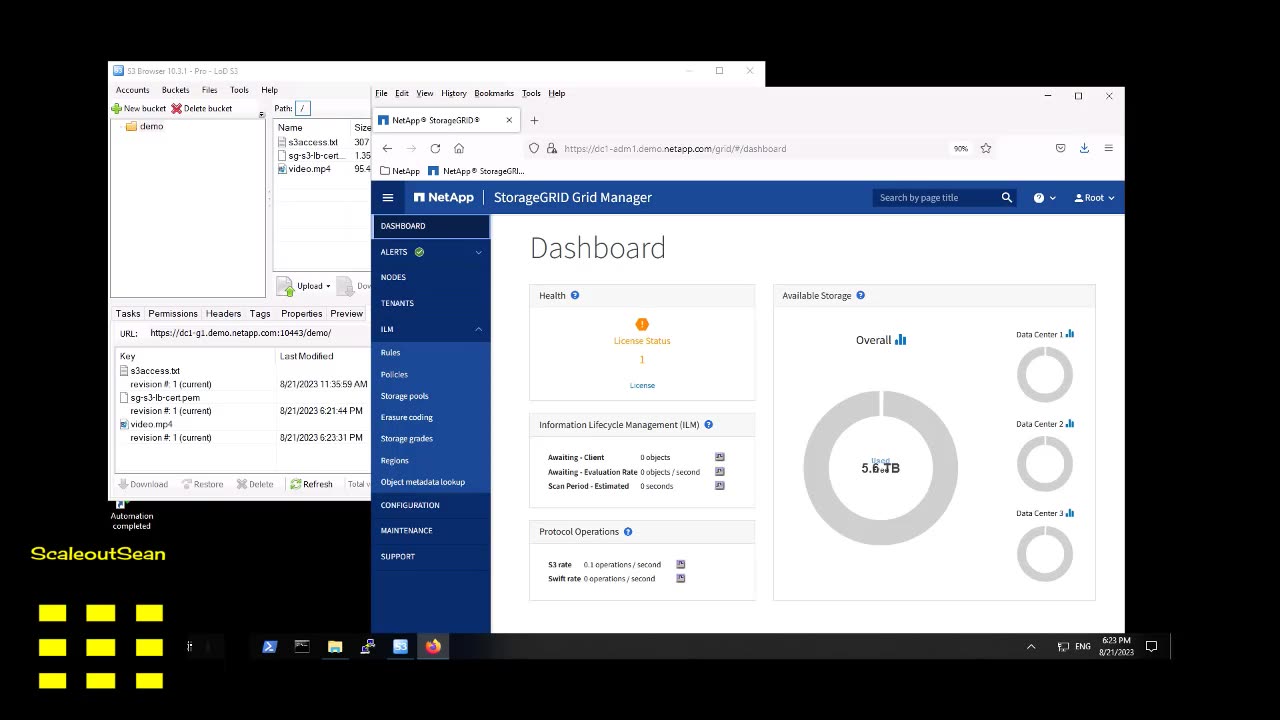
Task: Open Data Center 2 chart icon
Action: [1070, 424]
